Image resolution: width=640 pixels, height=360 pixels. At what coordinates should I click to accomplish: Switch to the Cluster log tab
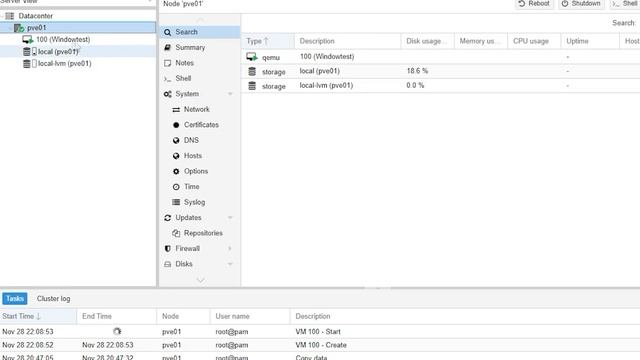pos(53,299)
